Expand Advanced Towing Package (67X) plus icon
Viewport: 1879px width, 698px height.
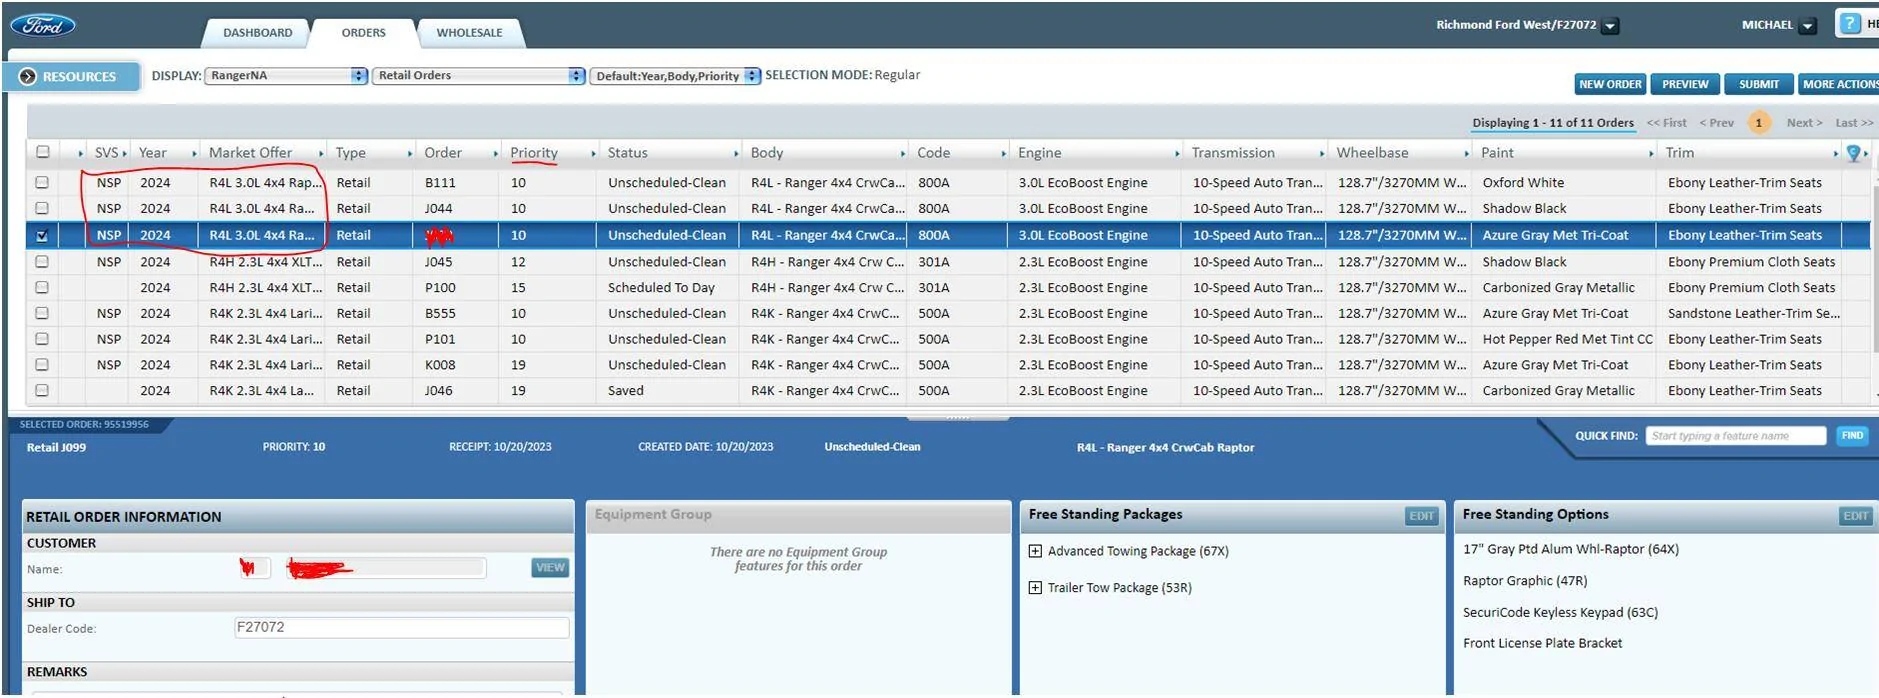coord(1035,551)
